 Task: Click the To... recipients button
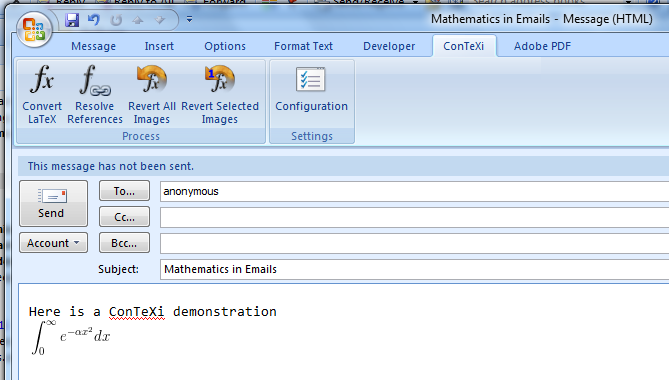(124, 191)
